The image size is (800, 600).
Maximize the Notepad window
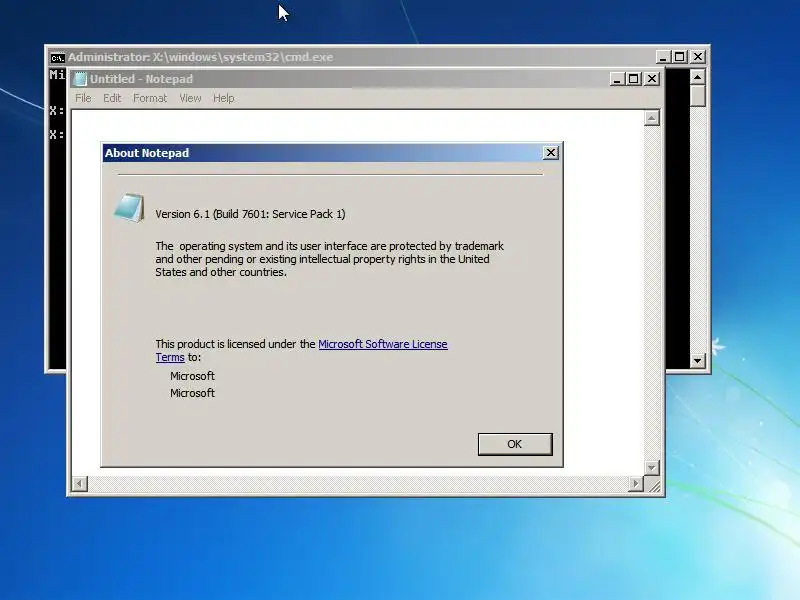point(634,79)
